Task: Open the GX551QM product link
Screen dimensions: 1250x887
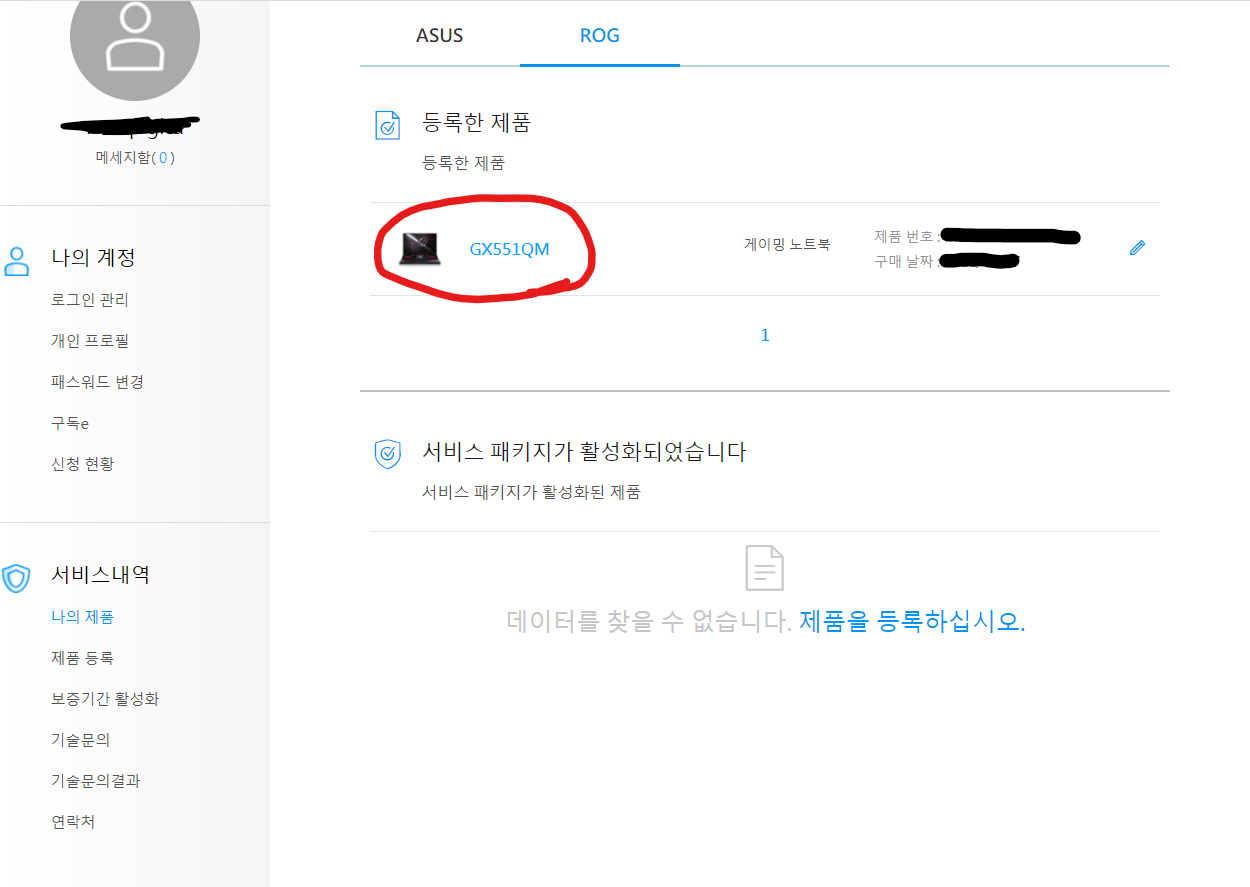Action: coord(509,249)
